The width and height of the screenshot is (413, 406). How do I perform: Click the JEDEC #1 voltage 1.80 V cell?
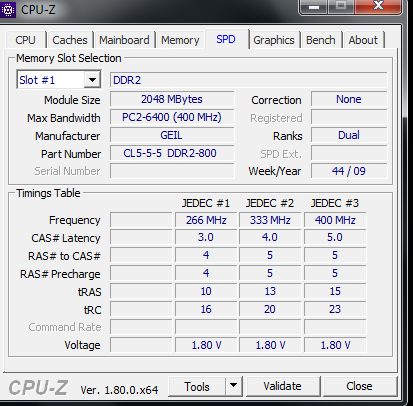(206, 345)
